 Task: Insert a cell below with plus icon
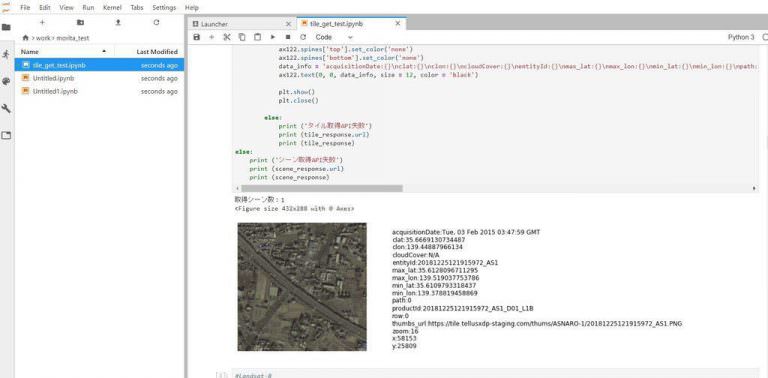pos(212,37)
